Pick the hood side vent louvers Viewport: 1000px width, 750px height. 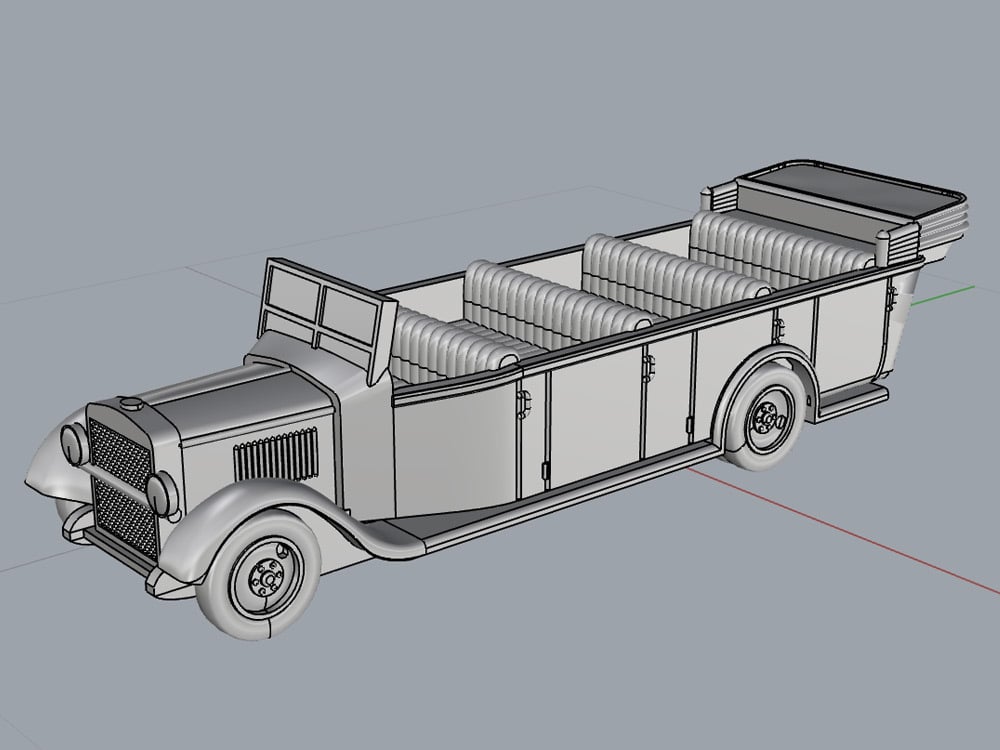276,455
